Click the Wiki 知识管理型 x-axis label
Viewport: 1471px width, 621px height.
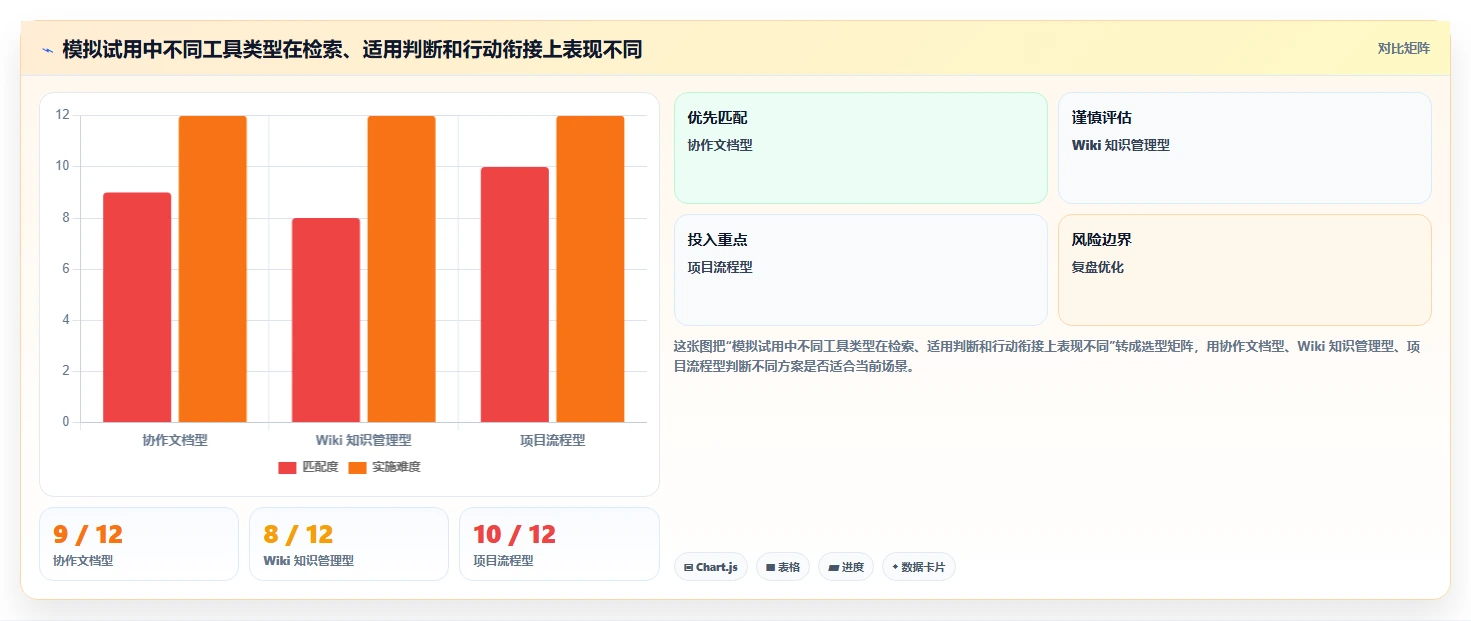coord(364,440)
